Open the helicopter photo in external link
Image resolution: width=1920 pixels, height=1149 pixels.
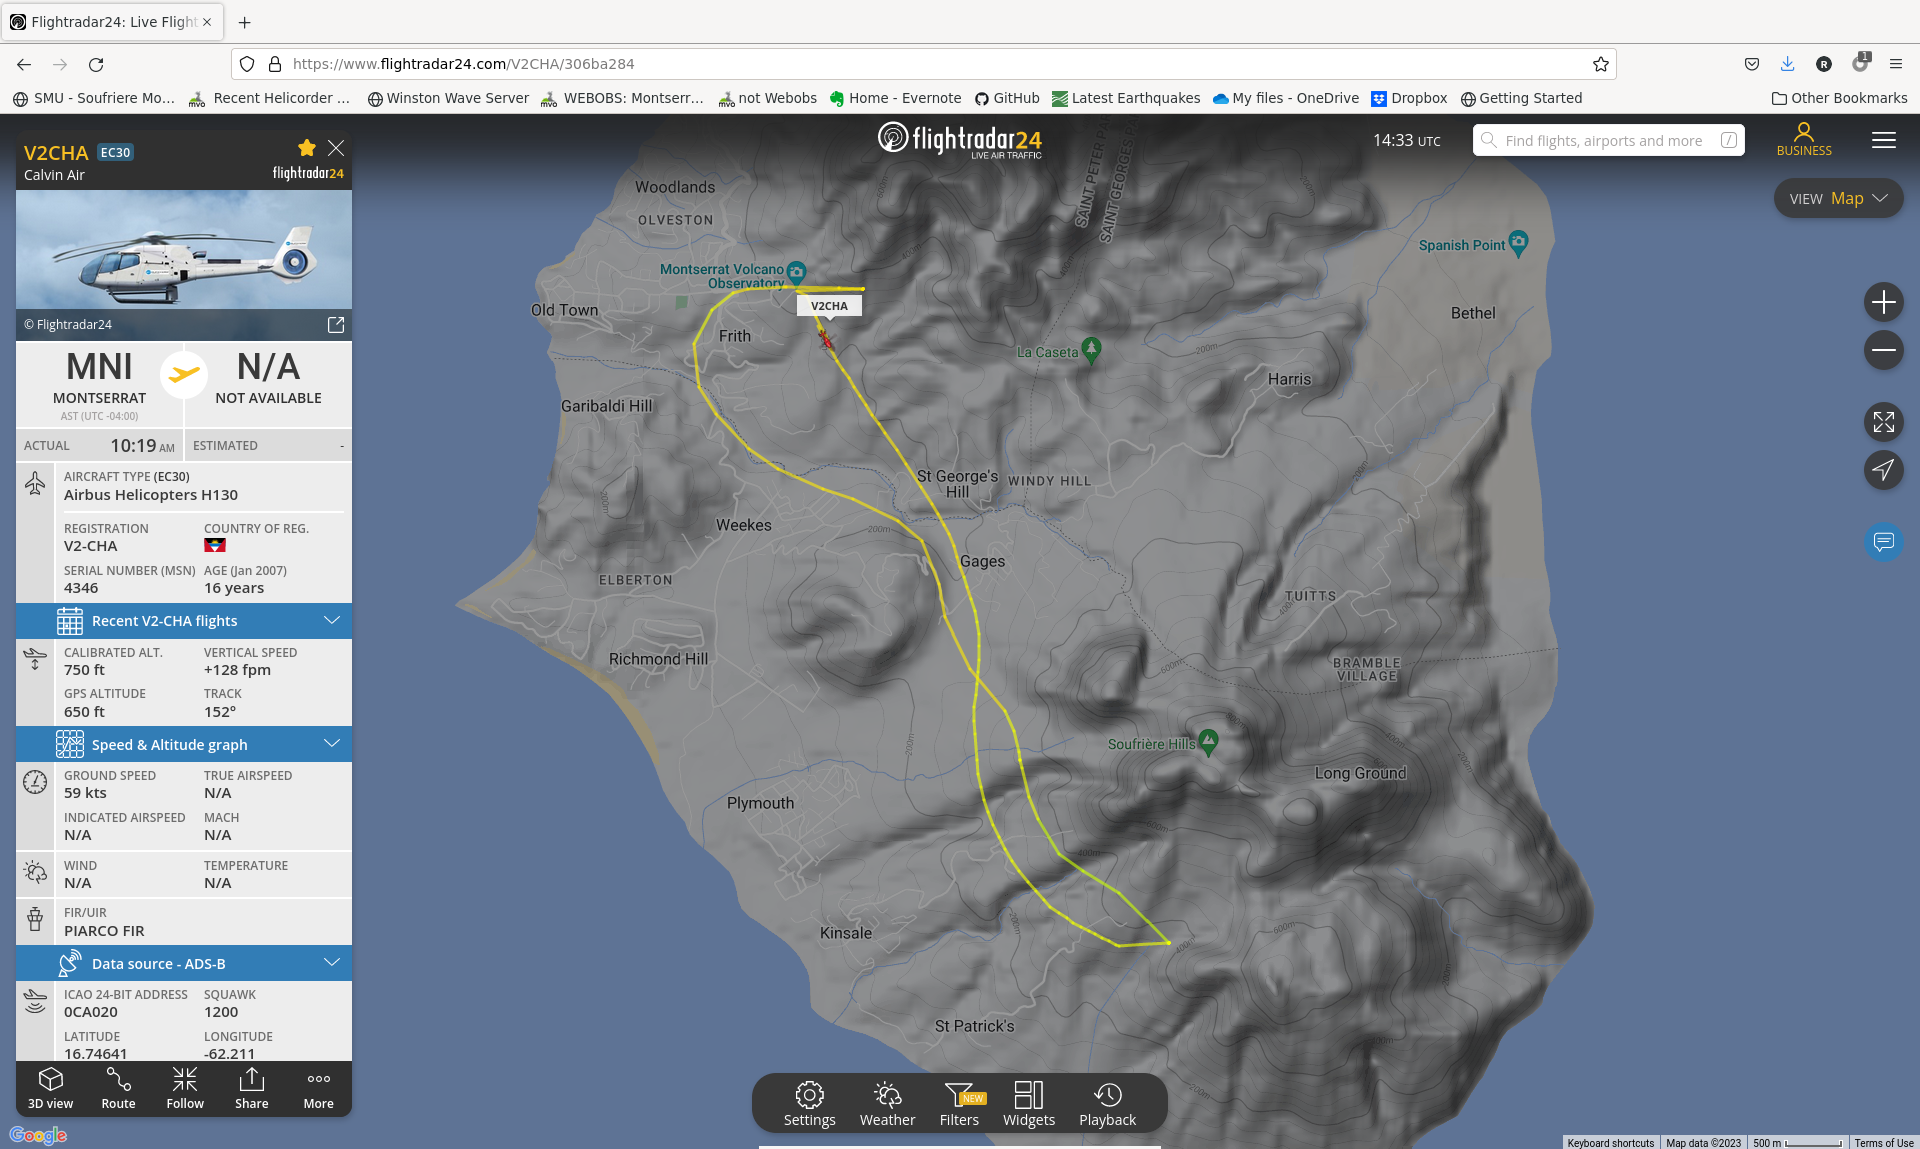[336, 325]
